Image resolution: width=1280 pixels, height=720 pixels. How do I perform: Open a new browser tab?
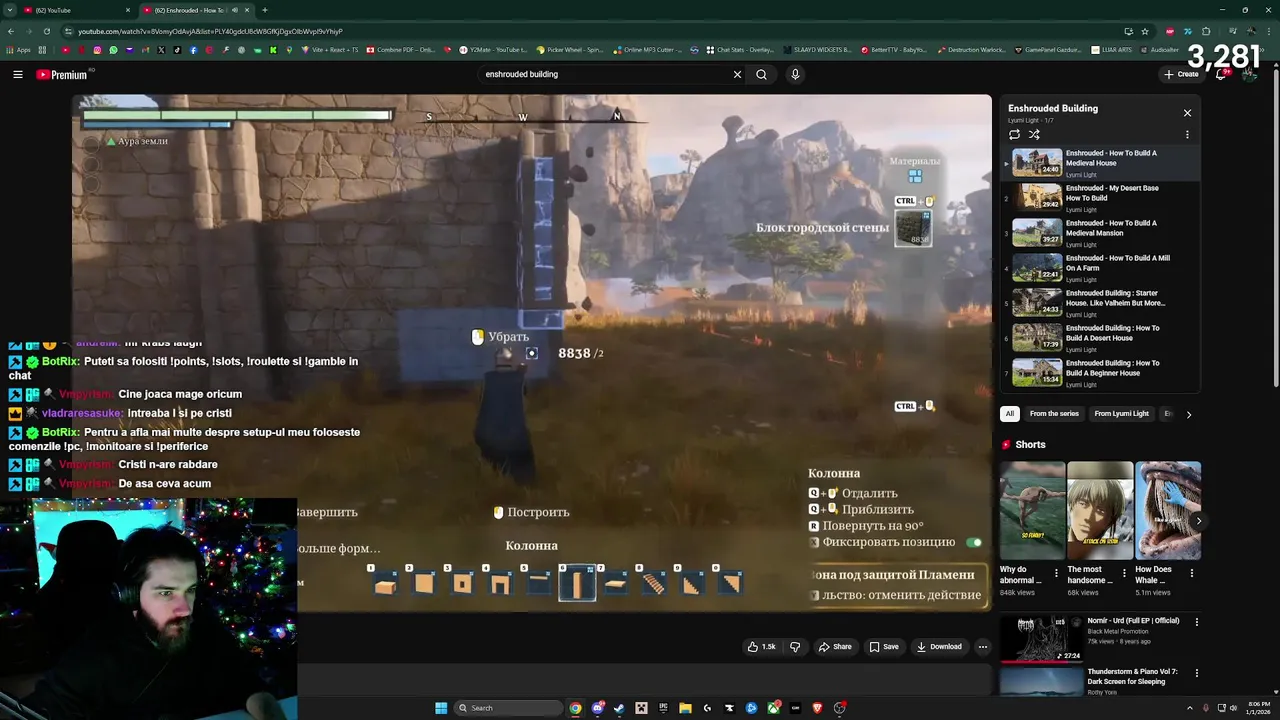[265, 10]
